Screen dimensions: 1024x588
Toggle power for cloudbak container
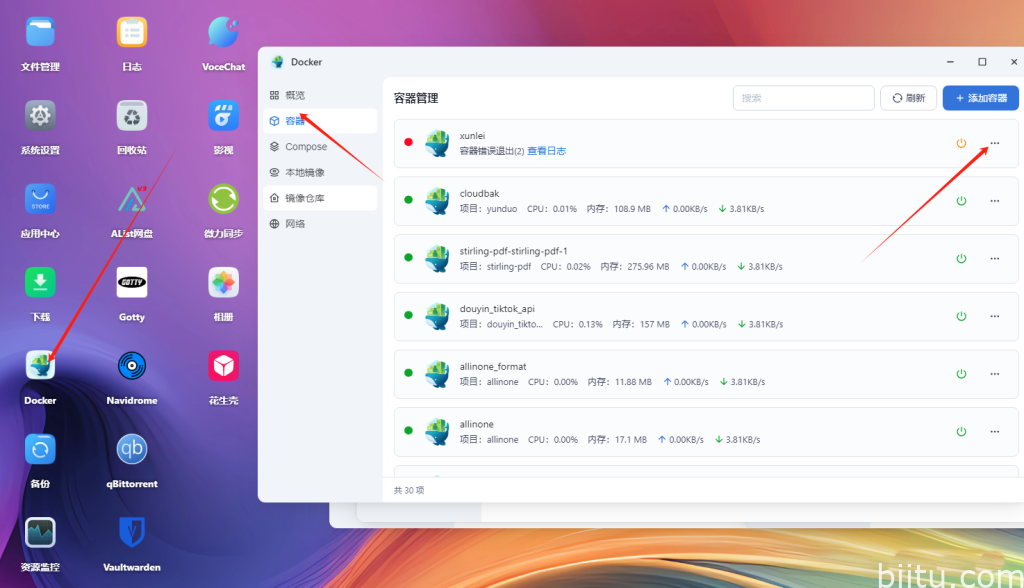961,201
